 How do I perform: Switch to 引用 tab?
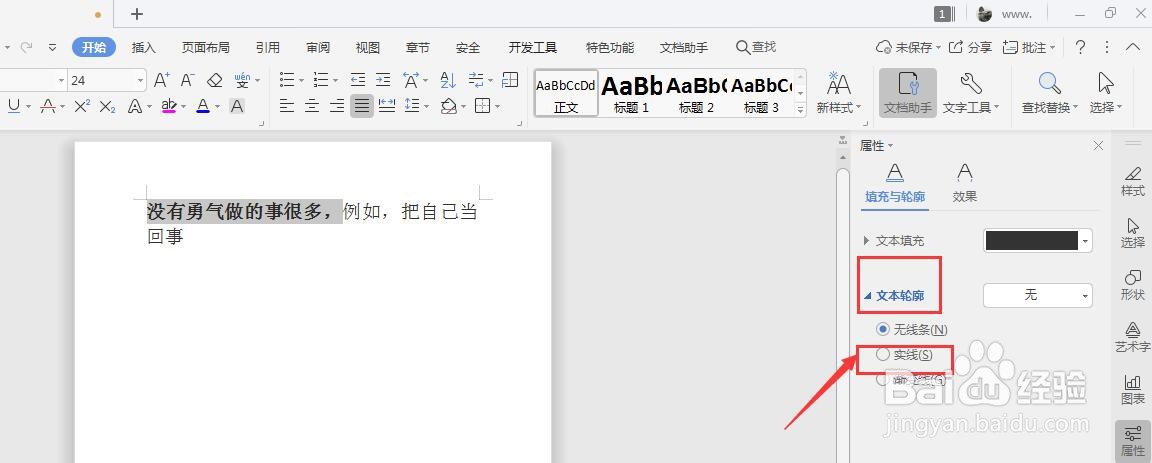267,48
